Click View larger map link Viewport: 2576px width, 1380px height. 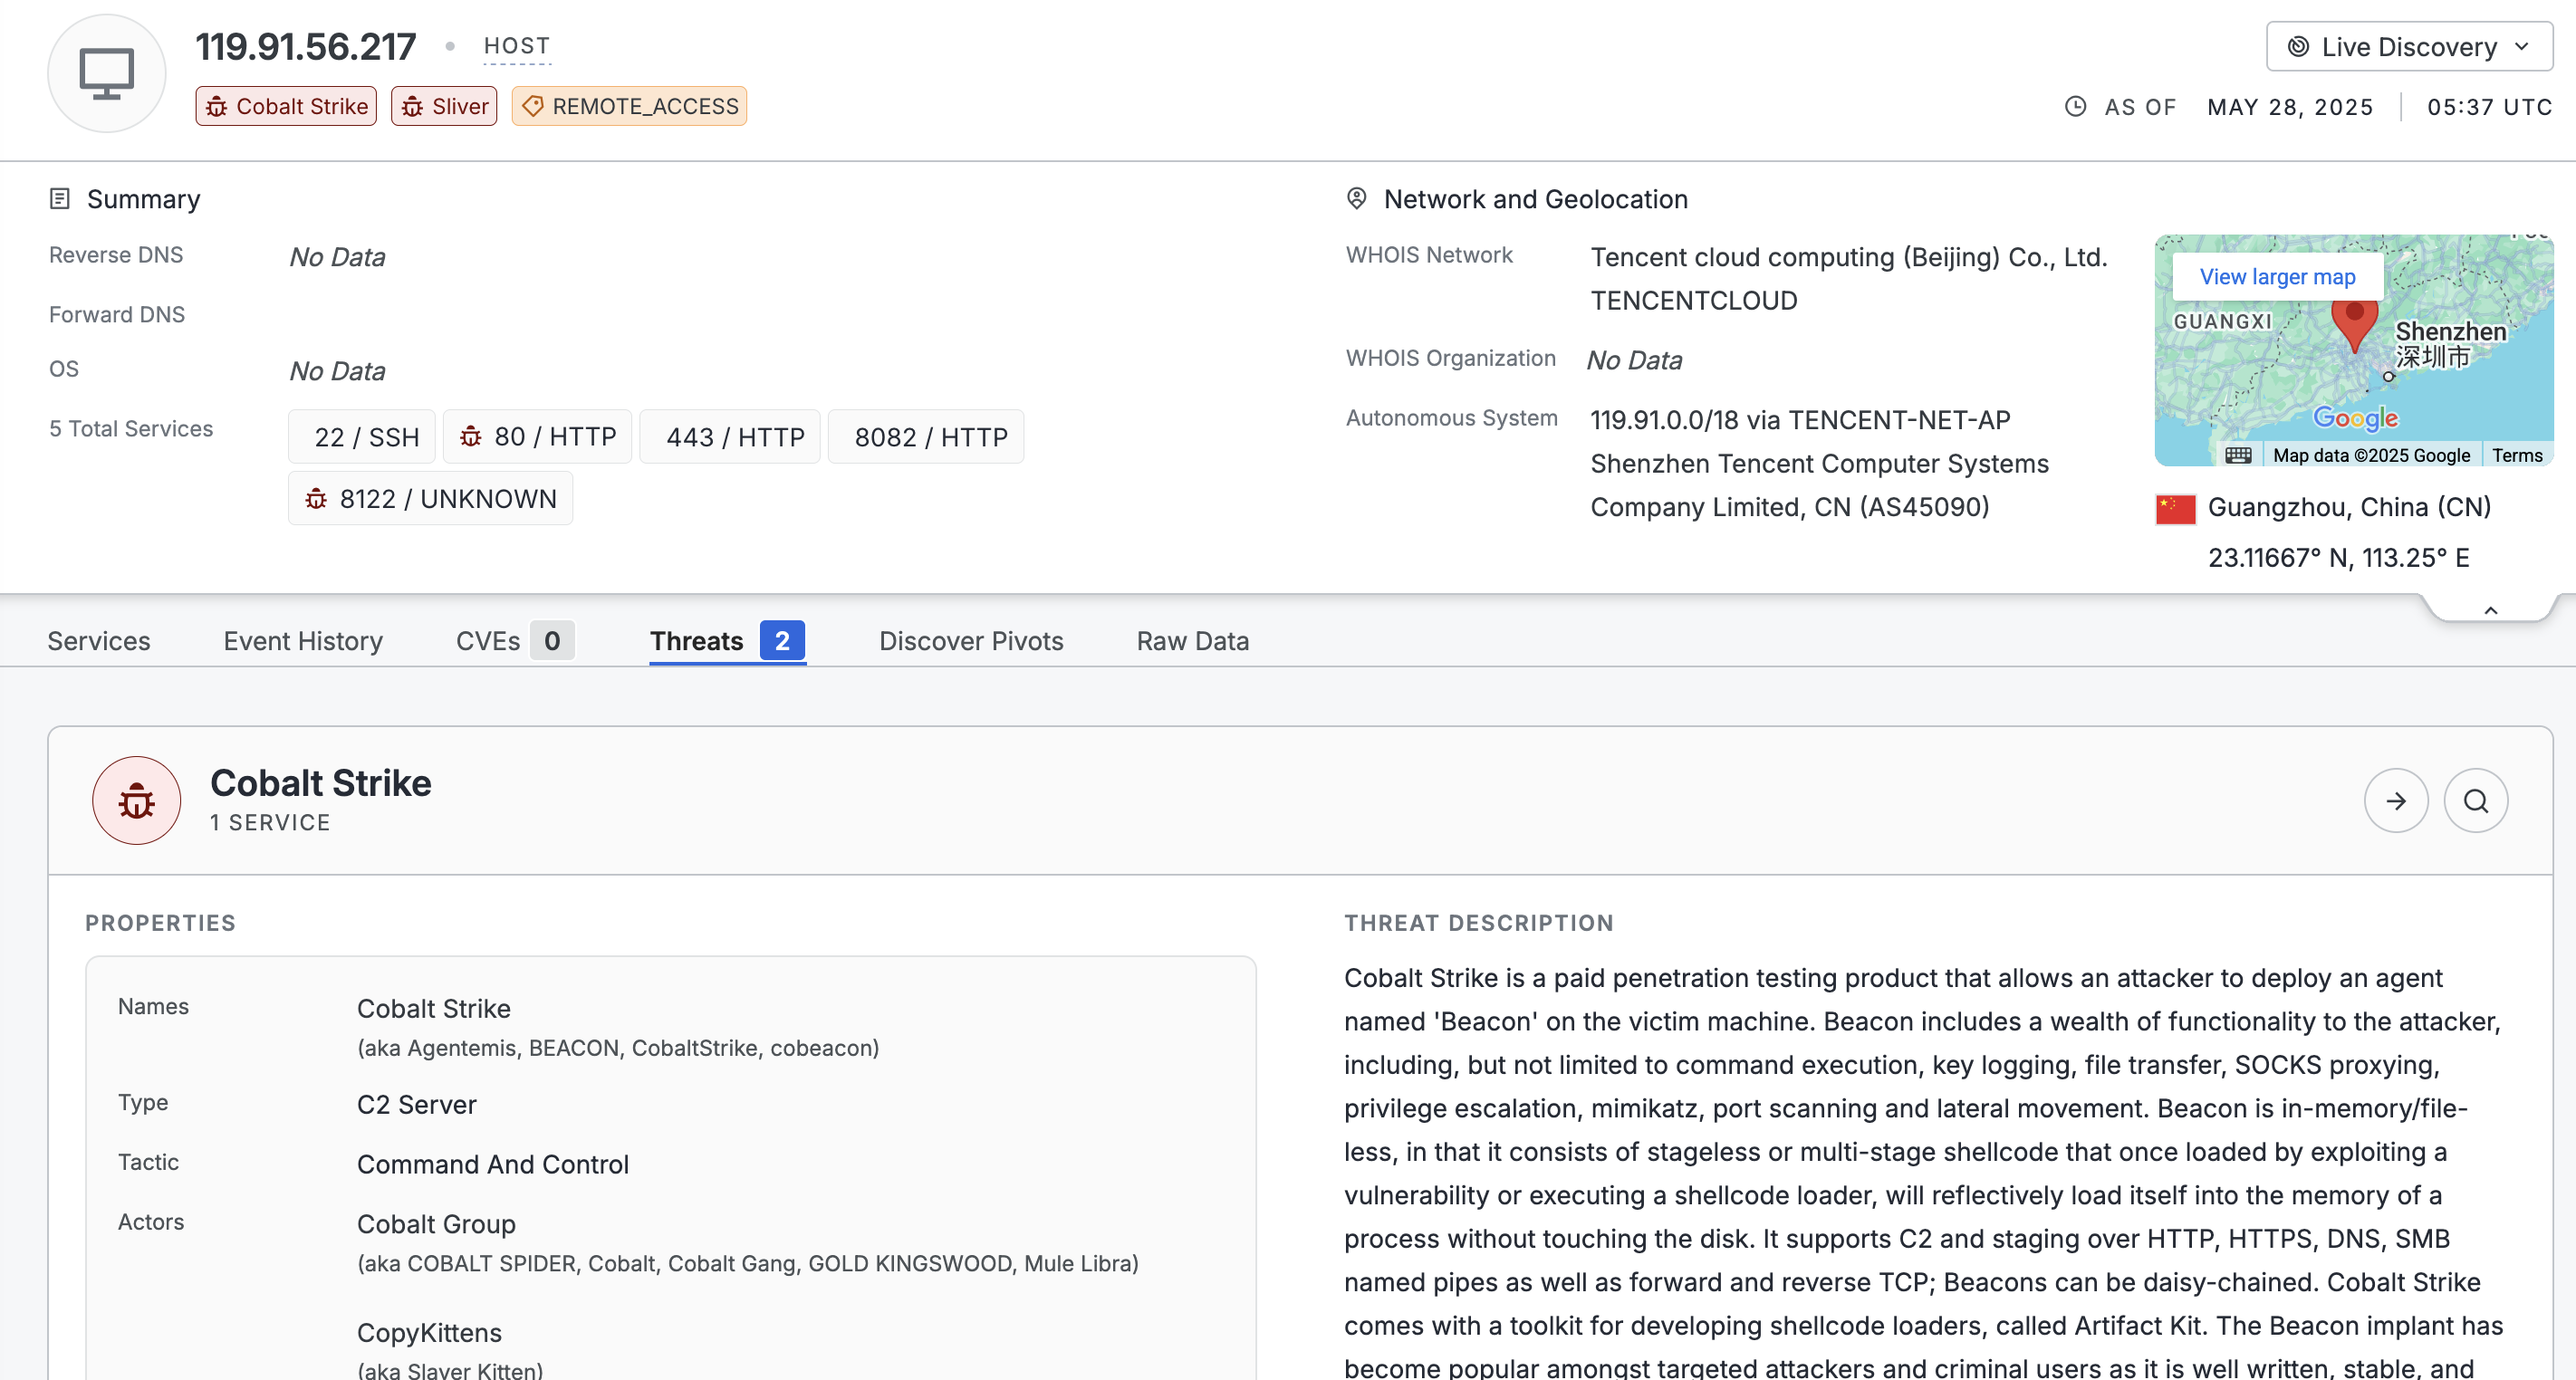[2277, 277]
